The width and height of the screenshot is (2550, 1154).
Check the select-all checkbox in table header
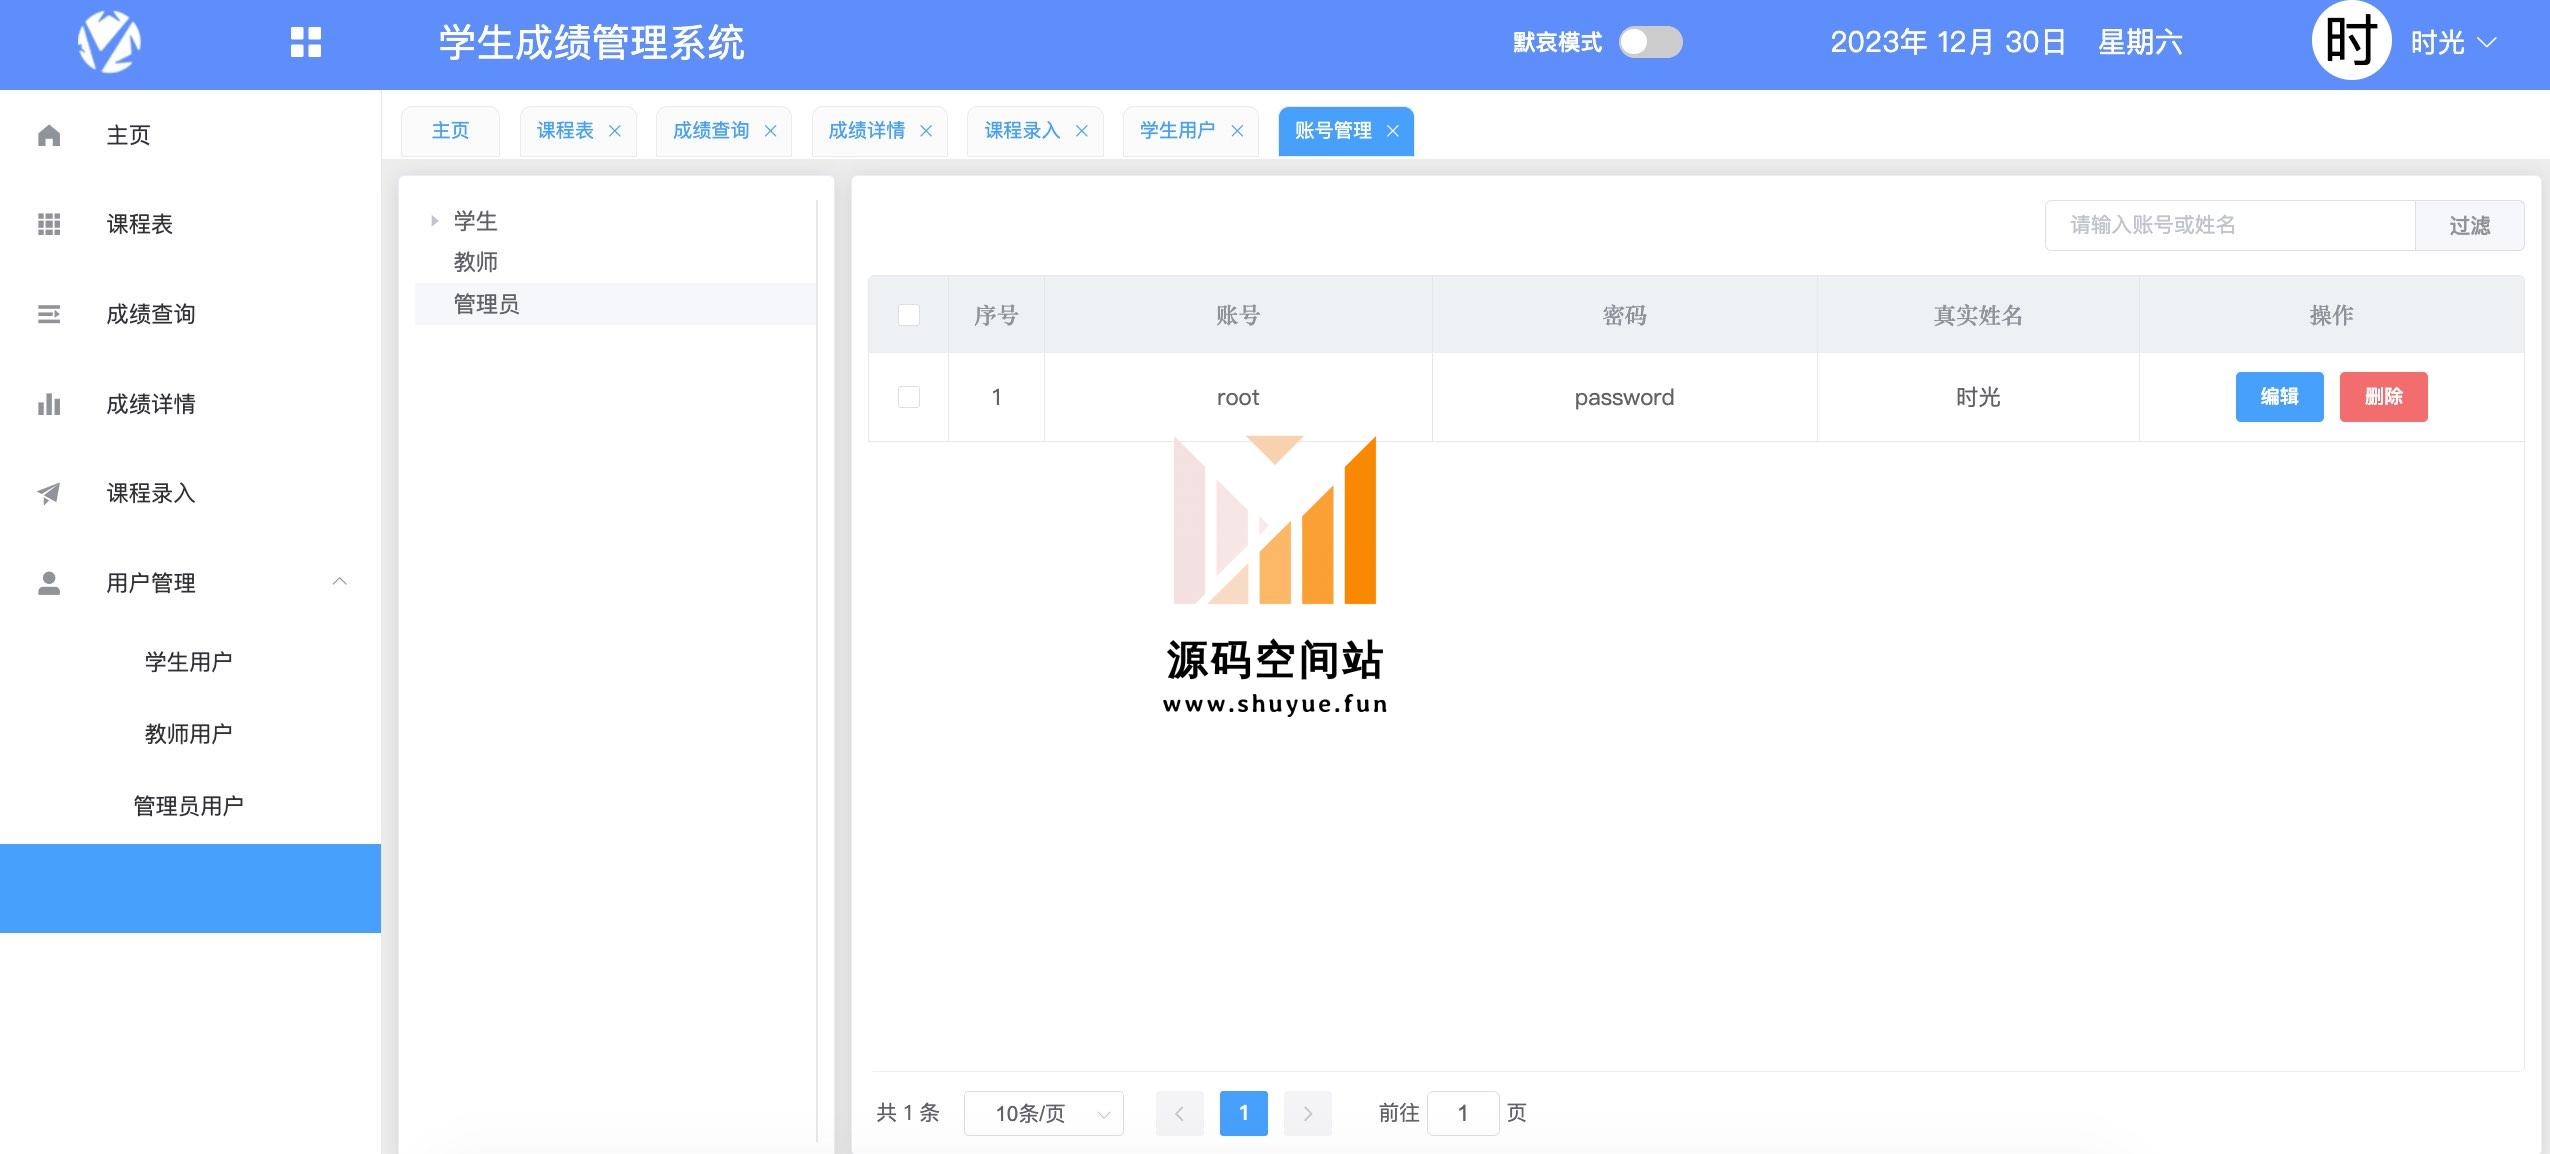[908, 315]
